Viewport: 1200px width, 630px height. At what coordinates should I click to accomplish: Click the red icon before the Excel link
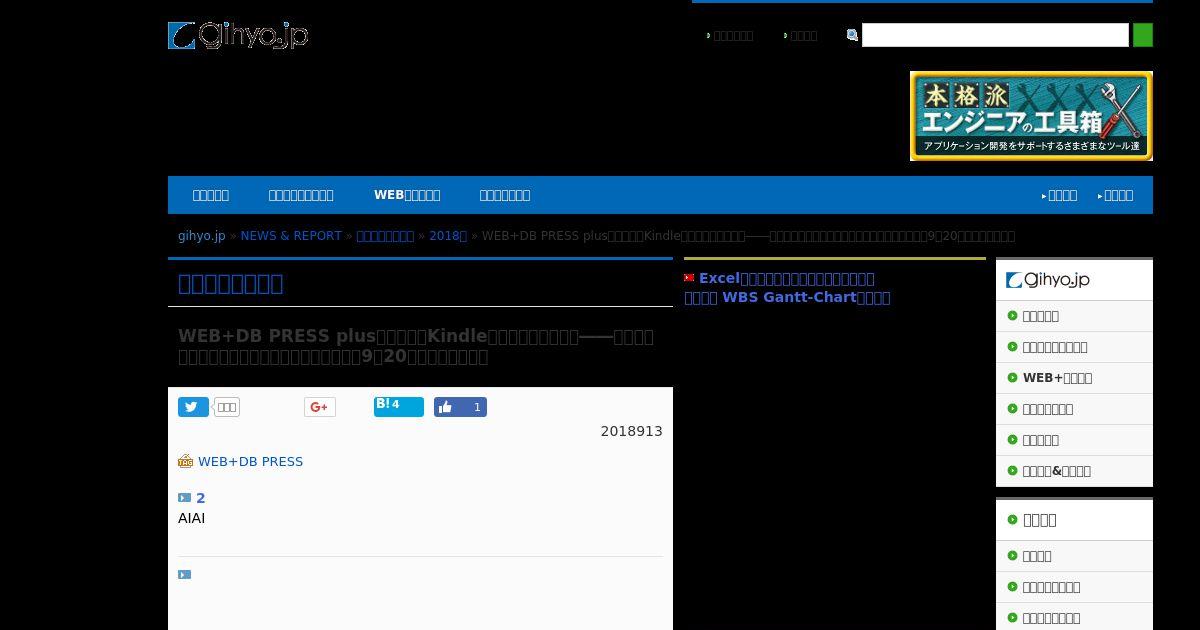(689, 278)
